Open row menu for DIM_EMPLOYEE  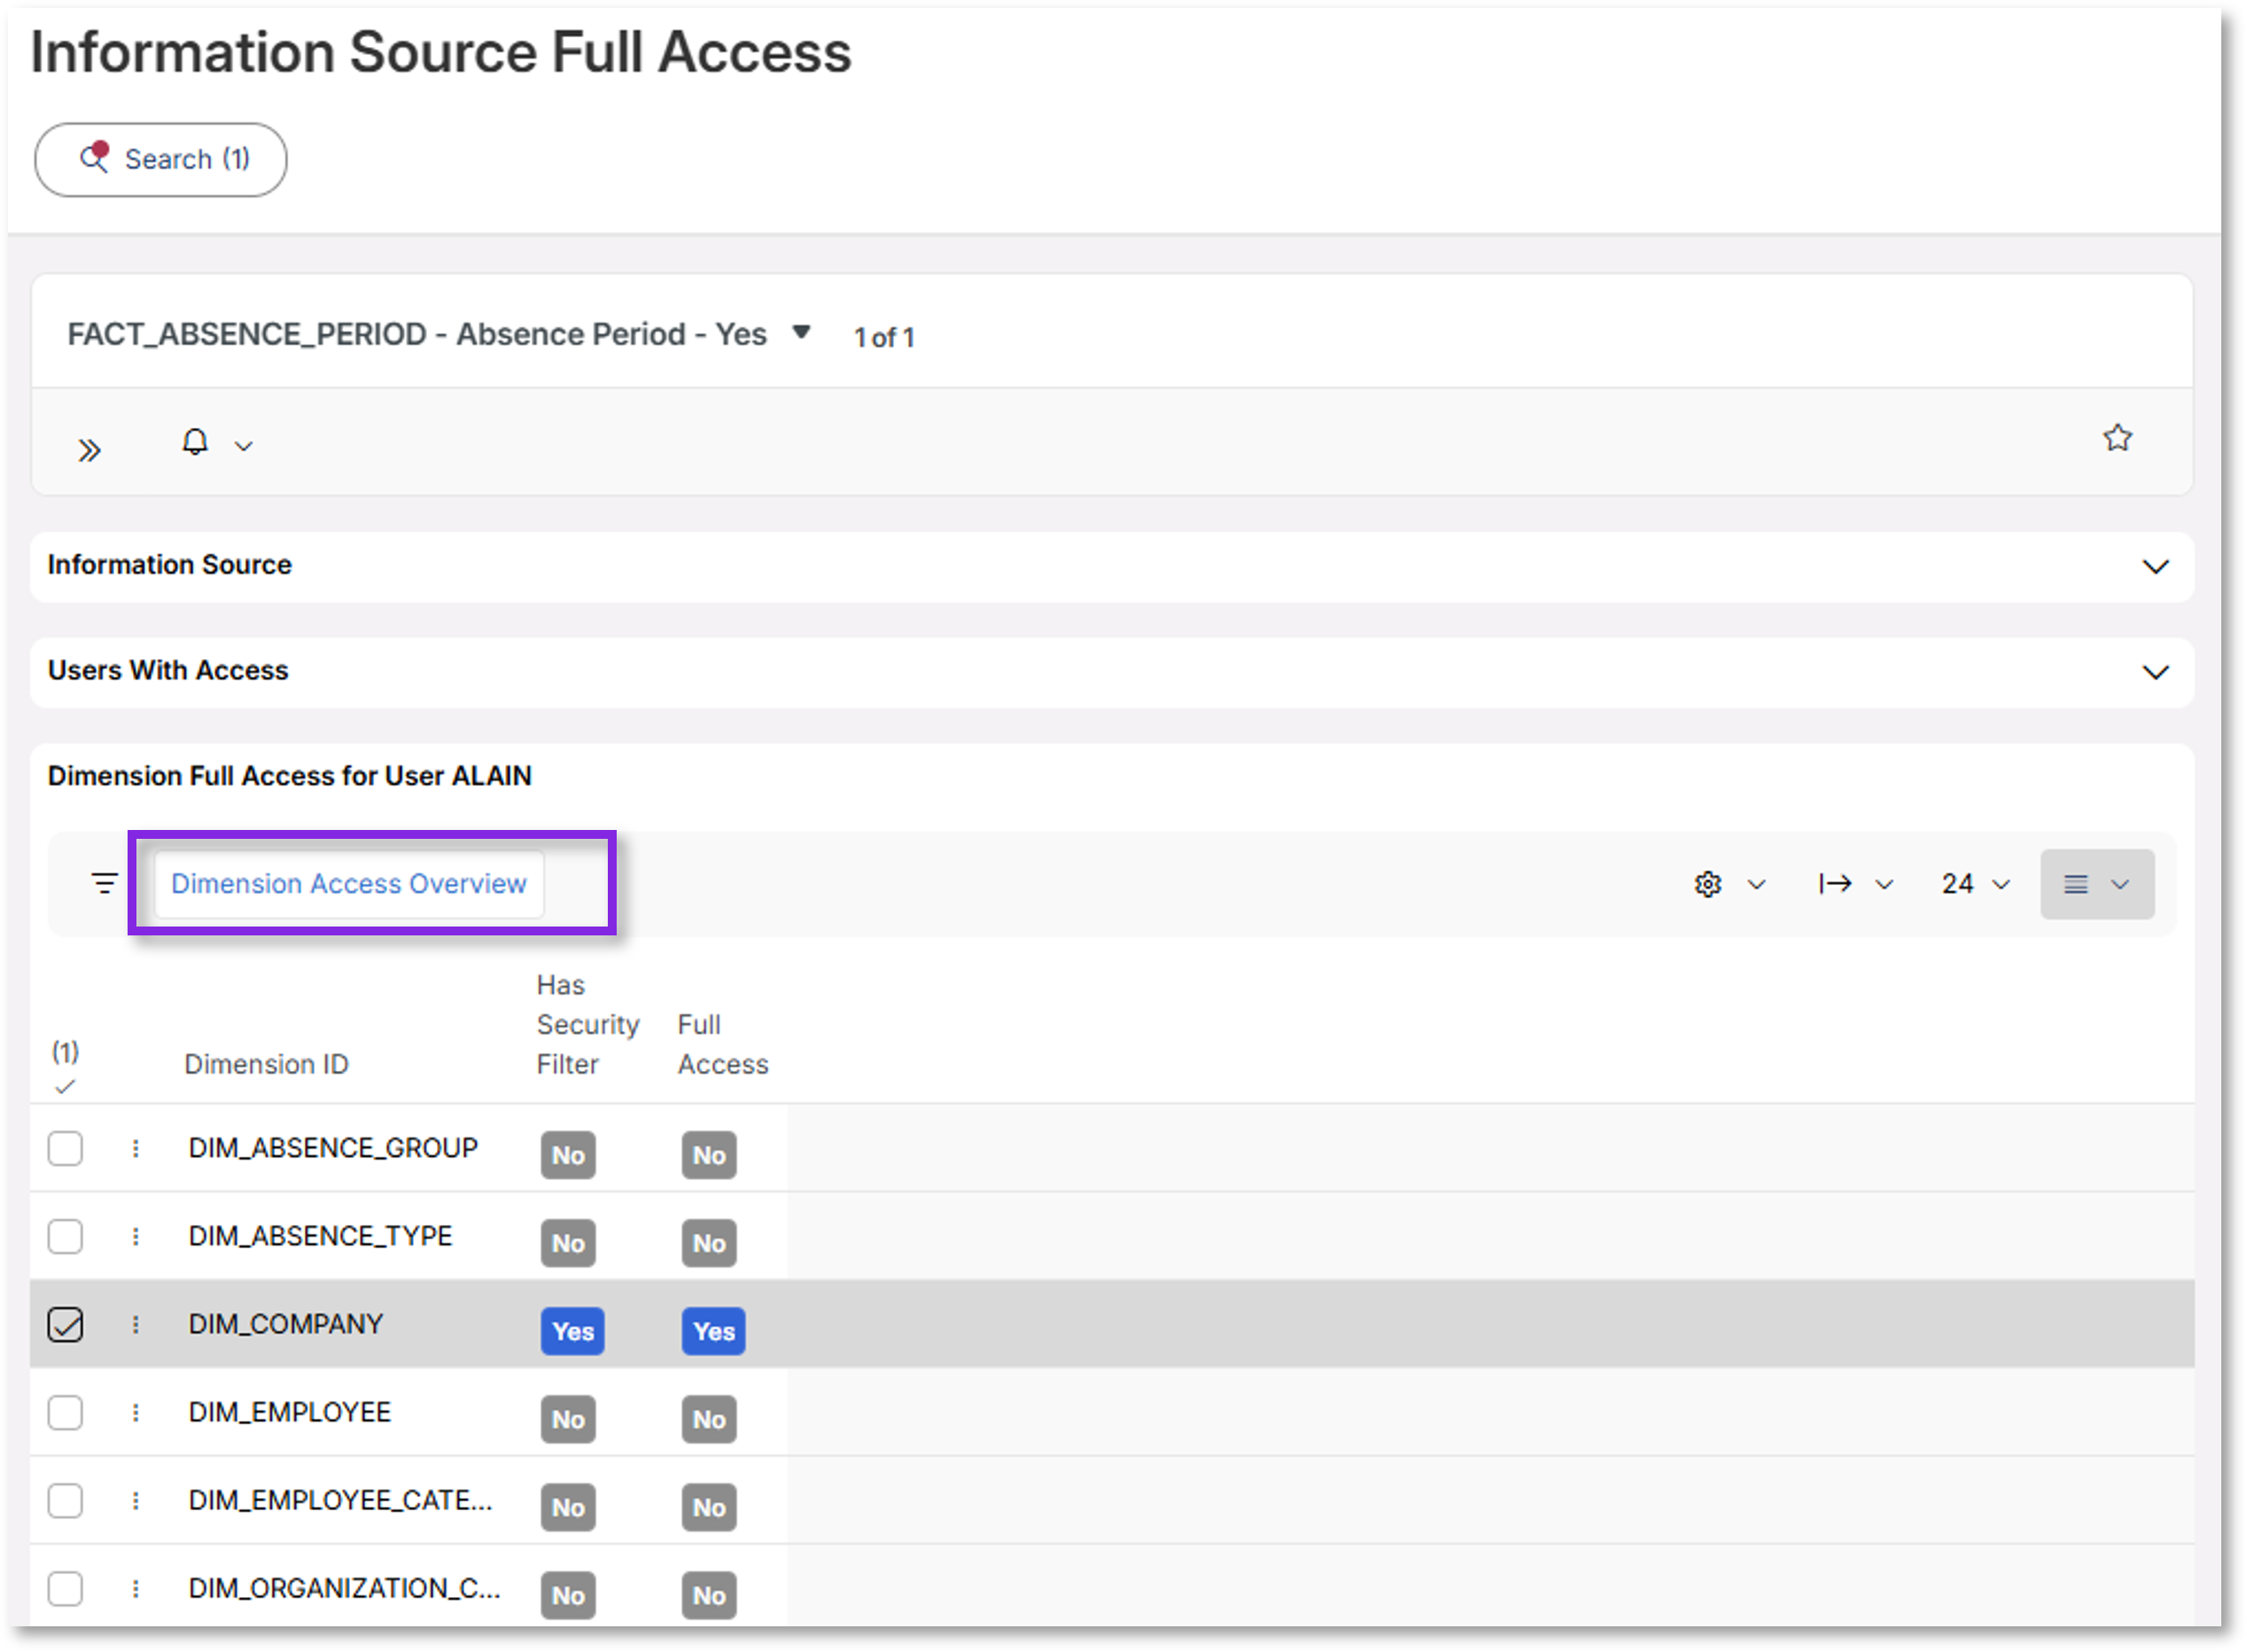point(135,1412)
